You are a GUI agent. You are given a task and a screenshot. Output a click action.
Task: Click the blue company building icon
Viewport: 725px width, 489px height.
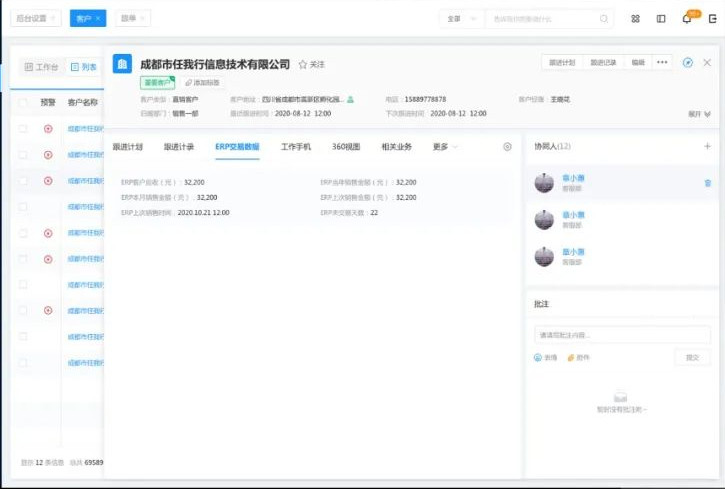[122, 64]
